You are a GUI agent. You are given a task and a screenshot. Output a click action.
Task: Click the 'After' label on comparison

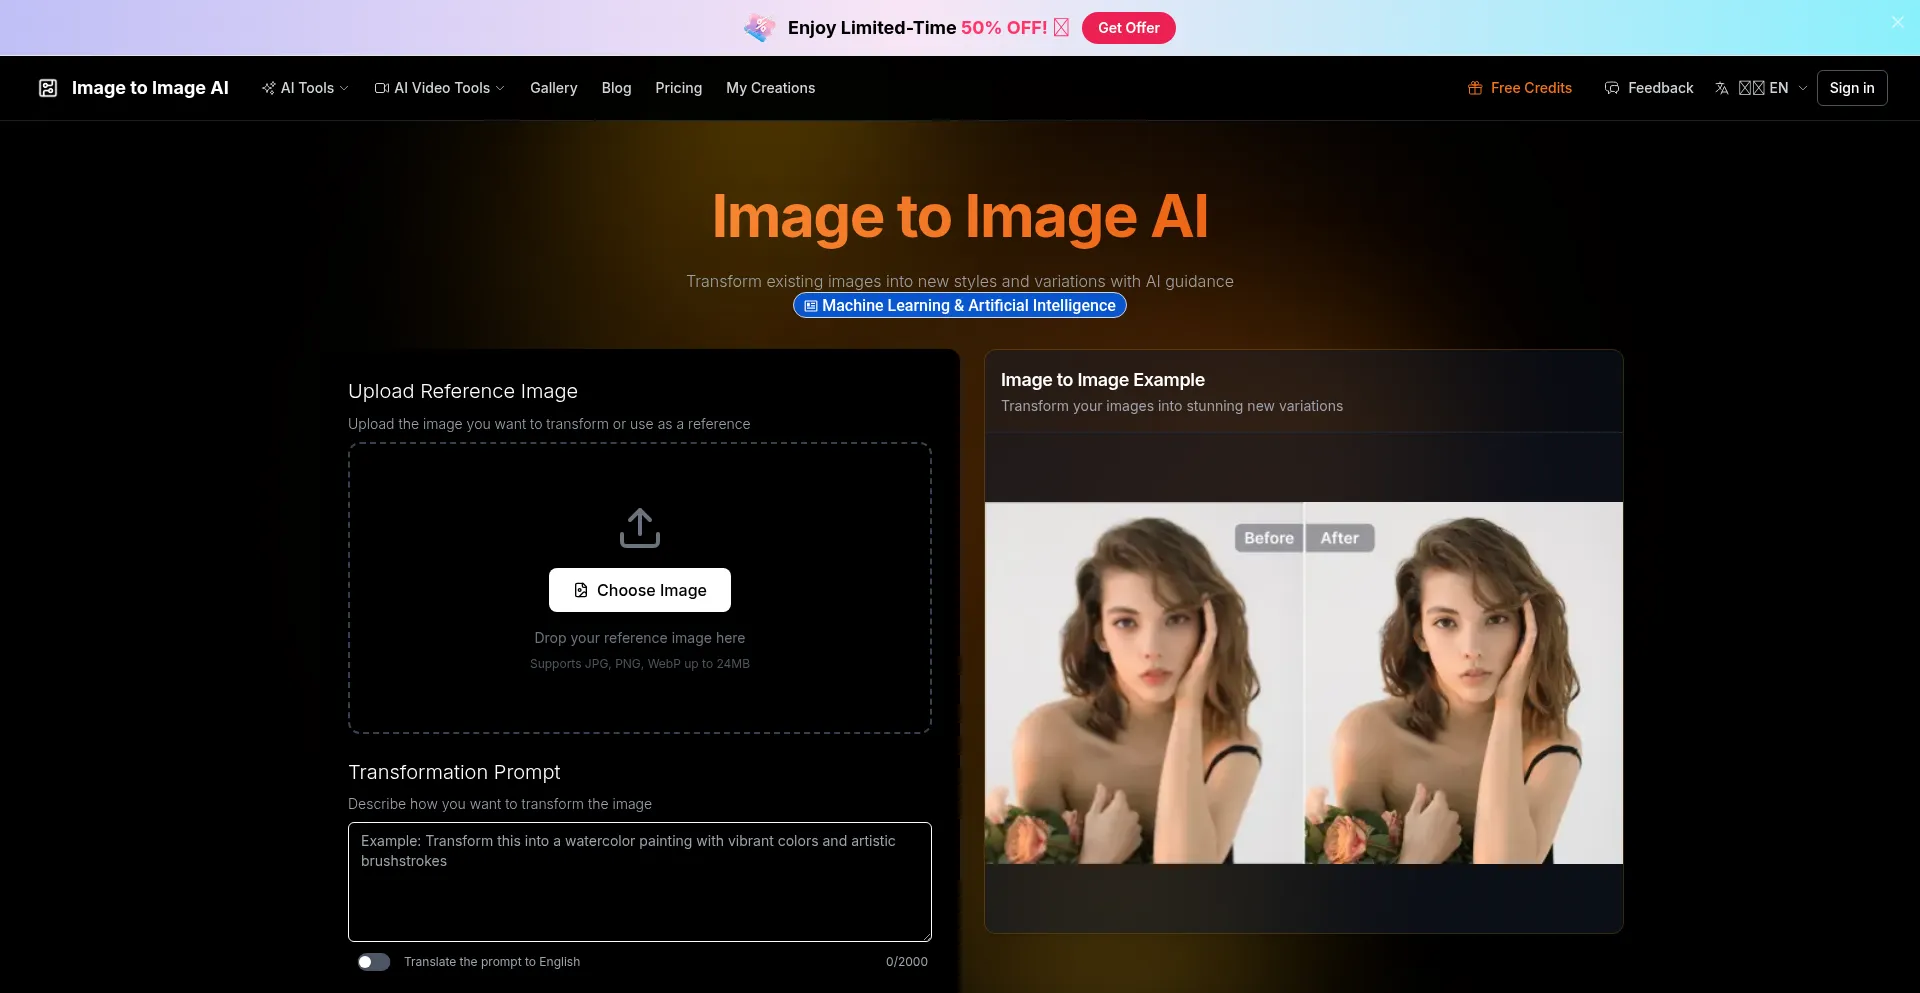[x=1340, y=538]
